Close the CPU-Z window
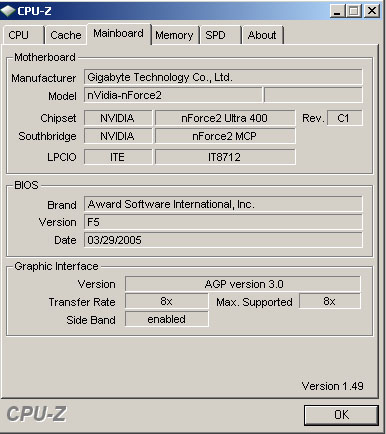This screenshot has height=434, width=386. point(371,11)
